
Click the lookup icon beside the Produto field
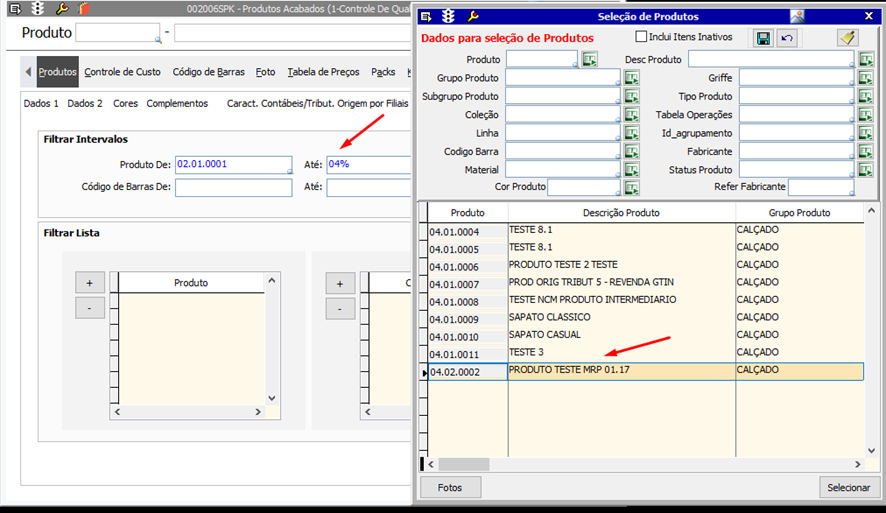click(589, 59)
